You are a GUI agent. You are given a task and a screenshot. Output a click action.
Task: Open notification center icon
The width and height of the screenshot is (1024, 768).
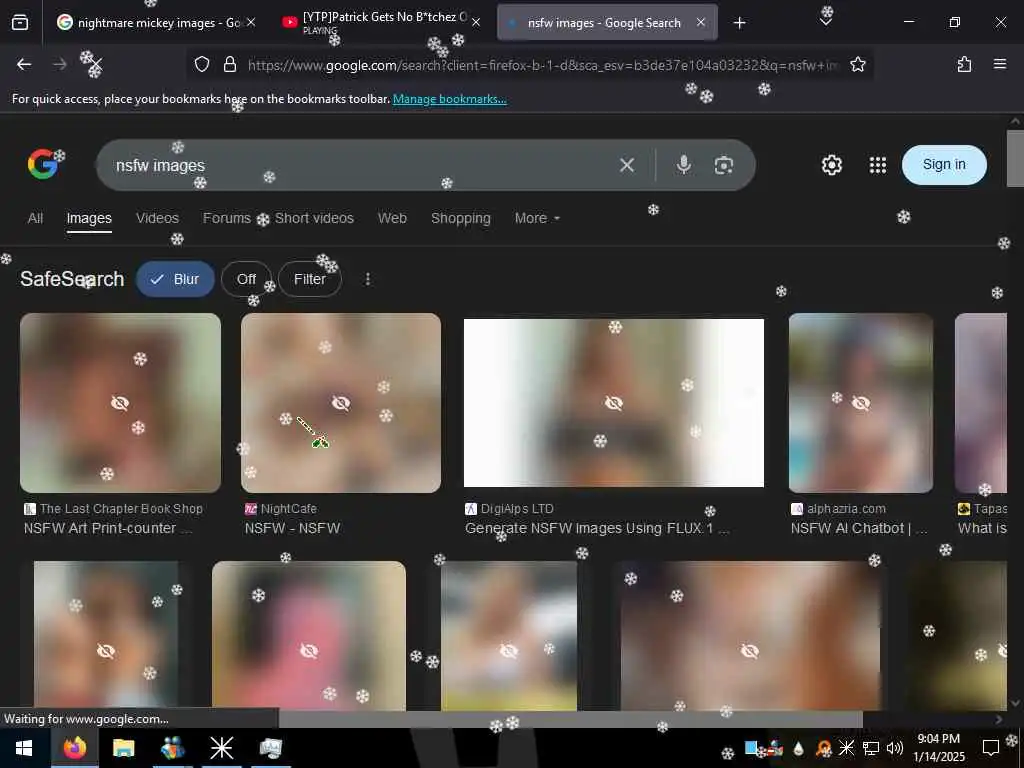pos(991,748)
